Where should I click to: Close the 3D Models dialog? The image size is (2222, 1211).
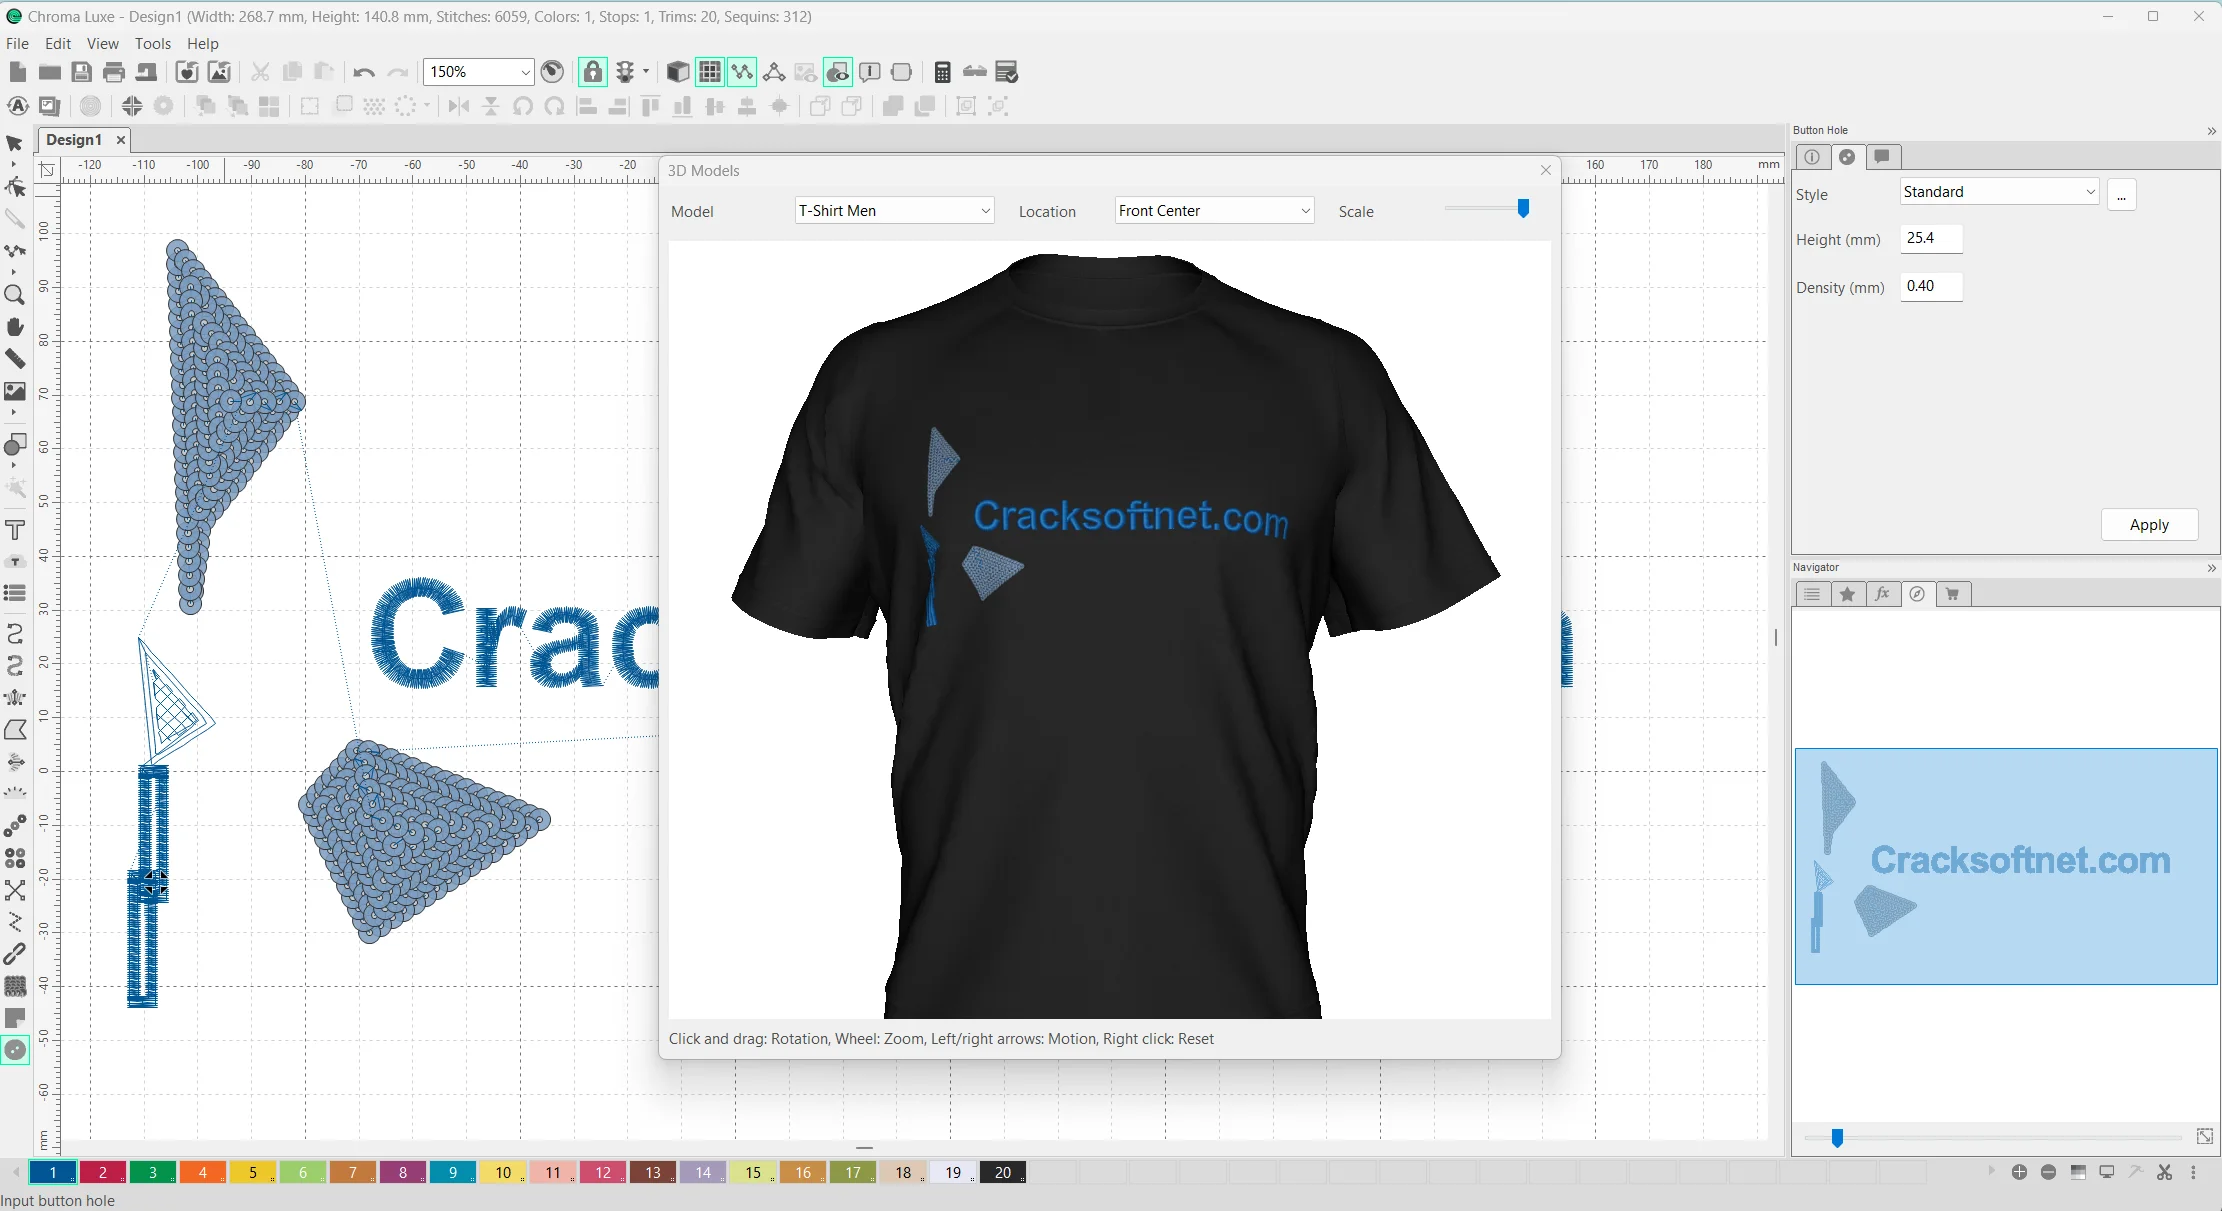(x=1545, y=171)
